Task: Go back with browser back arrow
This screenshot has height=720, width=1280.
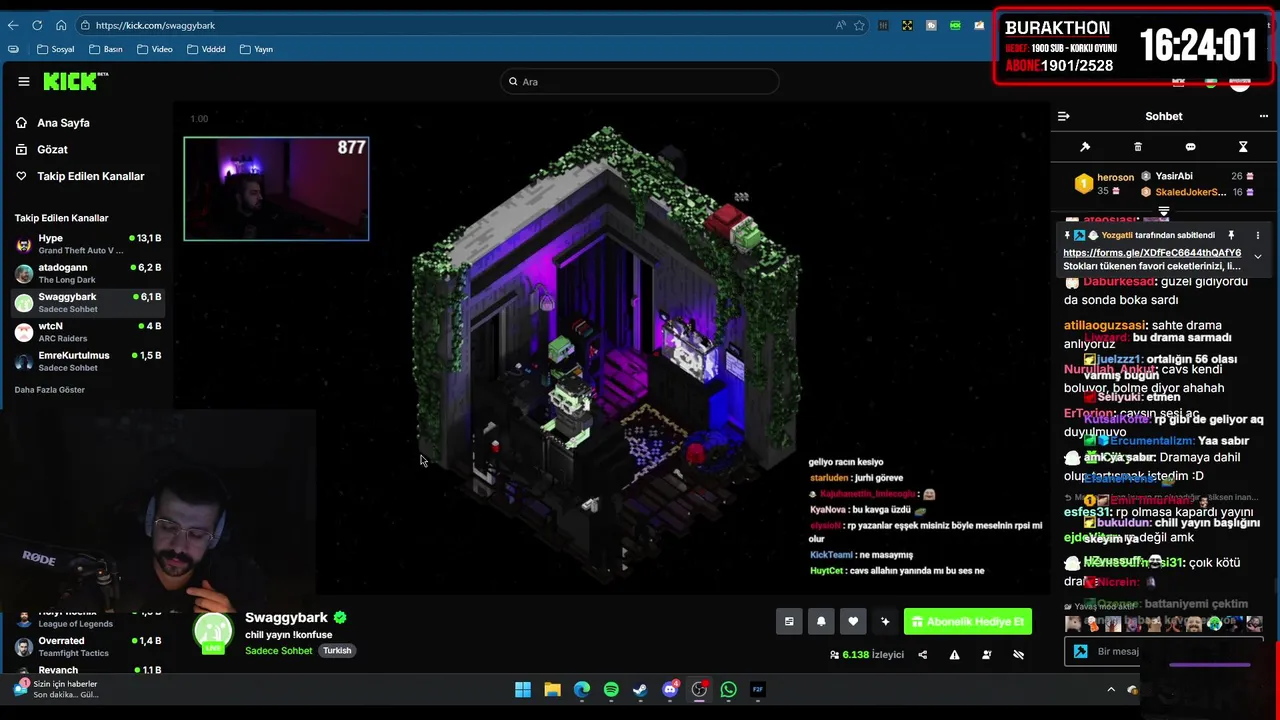Action: [13, 25]
